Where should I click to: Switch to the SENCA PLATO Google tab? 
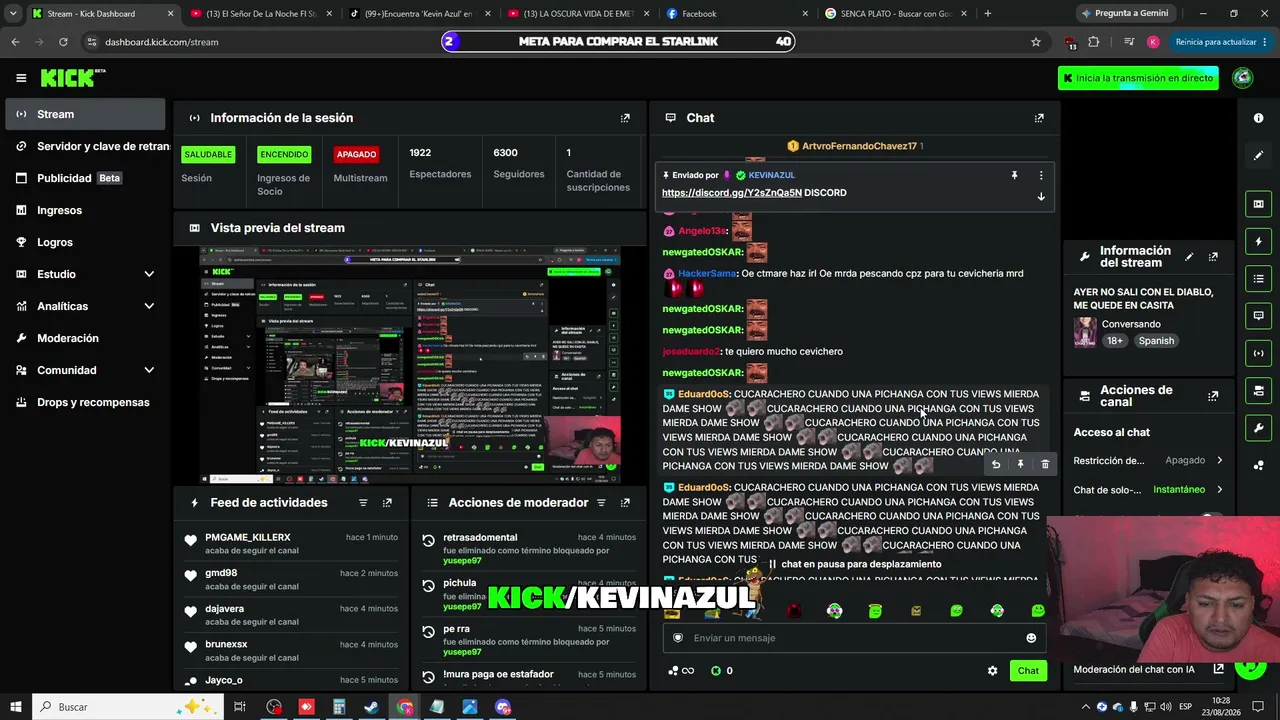898,13
